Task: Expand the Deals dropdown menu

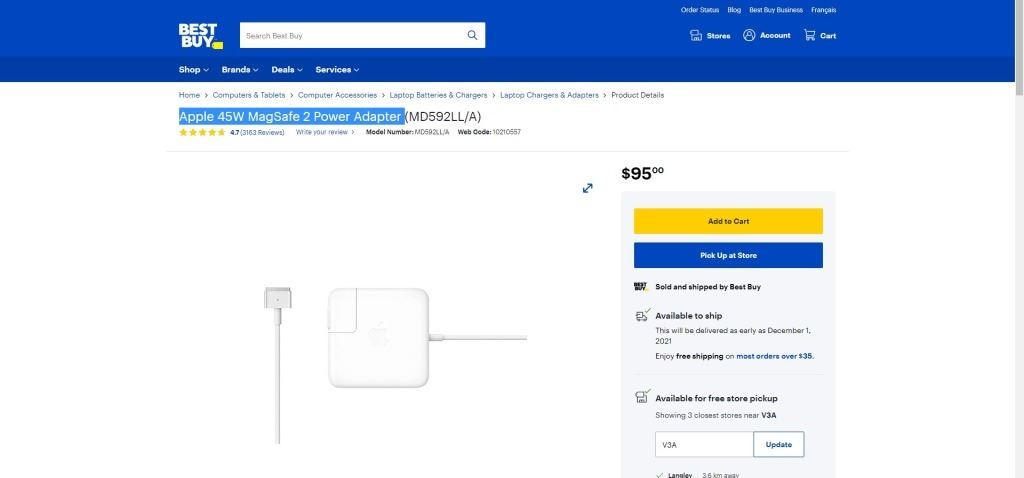Action: coord(287,70)
